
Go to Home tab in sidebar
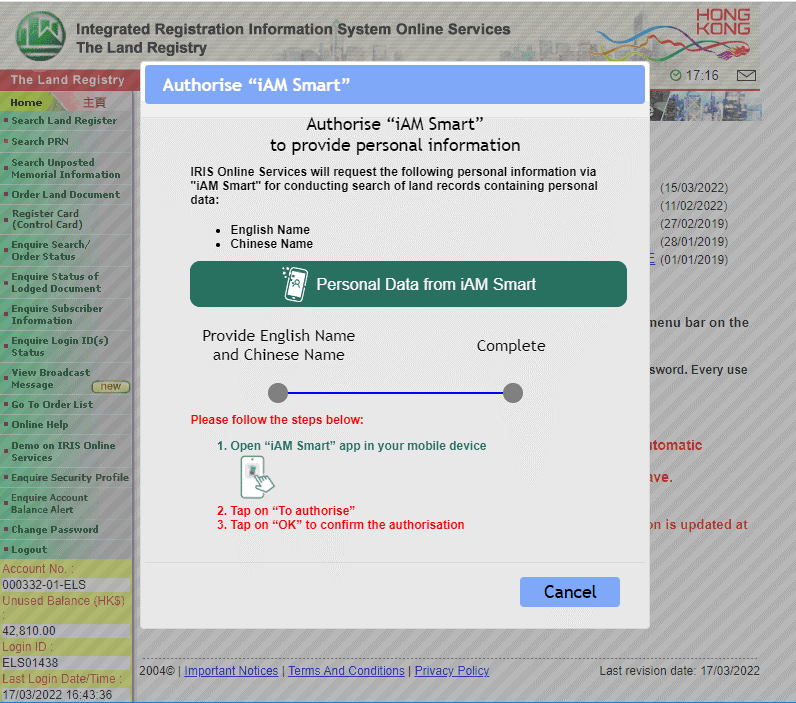coord(26,103)
